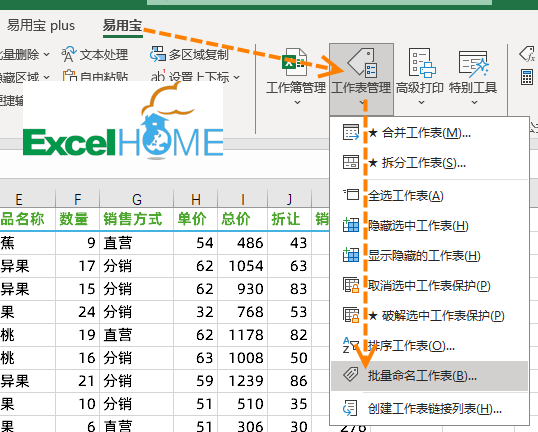This screenshot has width=538, height=432.
Task: Click the cell containing 1178
Action: pyautogui.click(x=243, y=335)
